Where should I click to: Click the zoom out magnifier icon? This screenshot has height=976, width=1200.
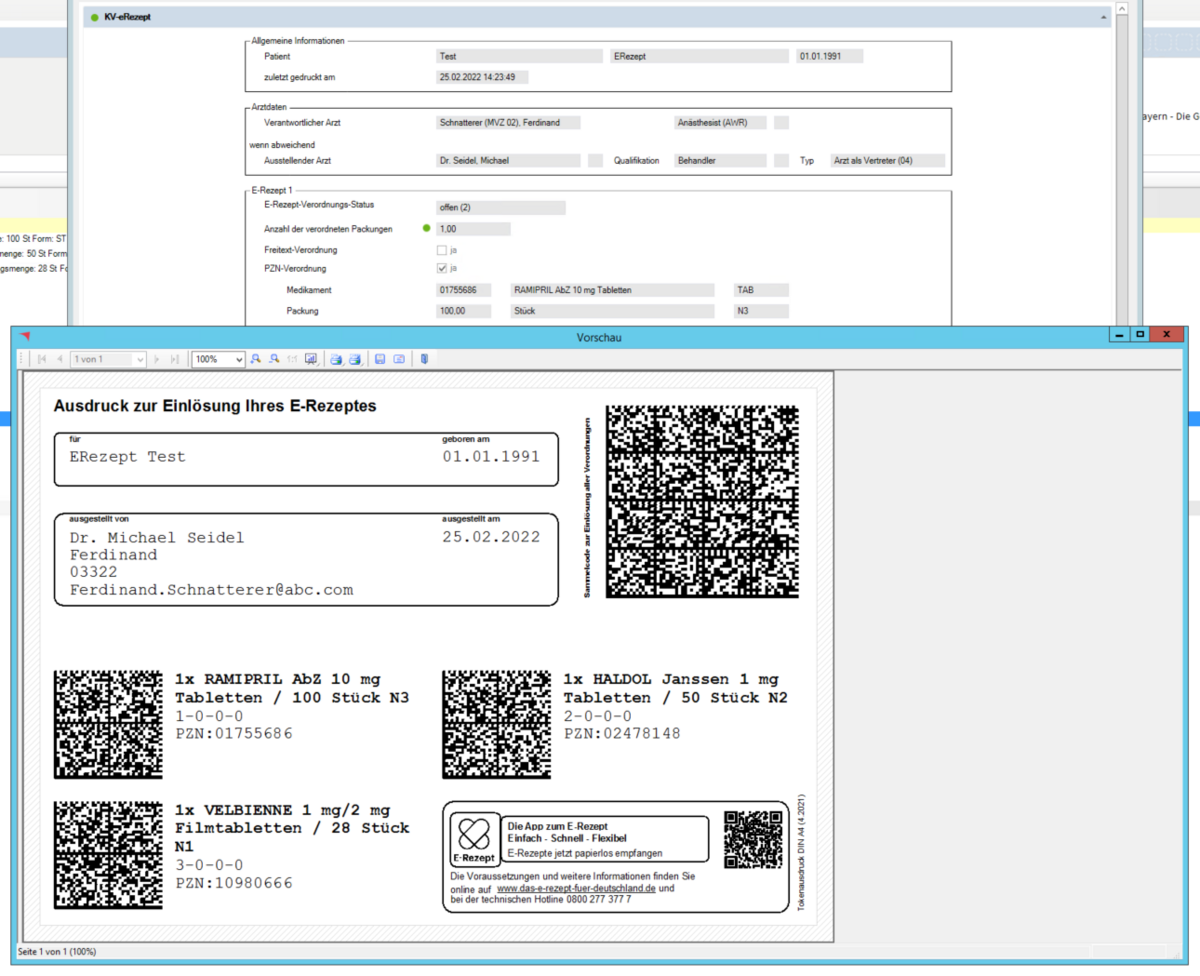pyautogui.click(x=274, y=359)
